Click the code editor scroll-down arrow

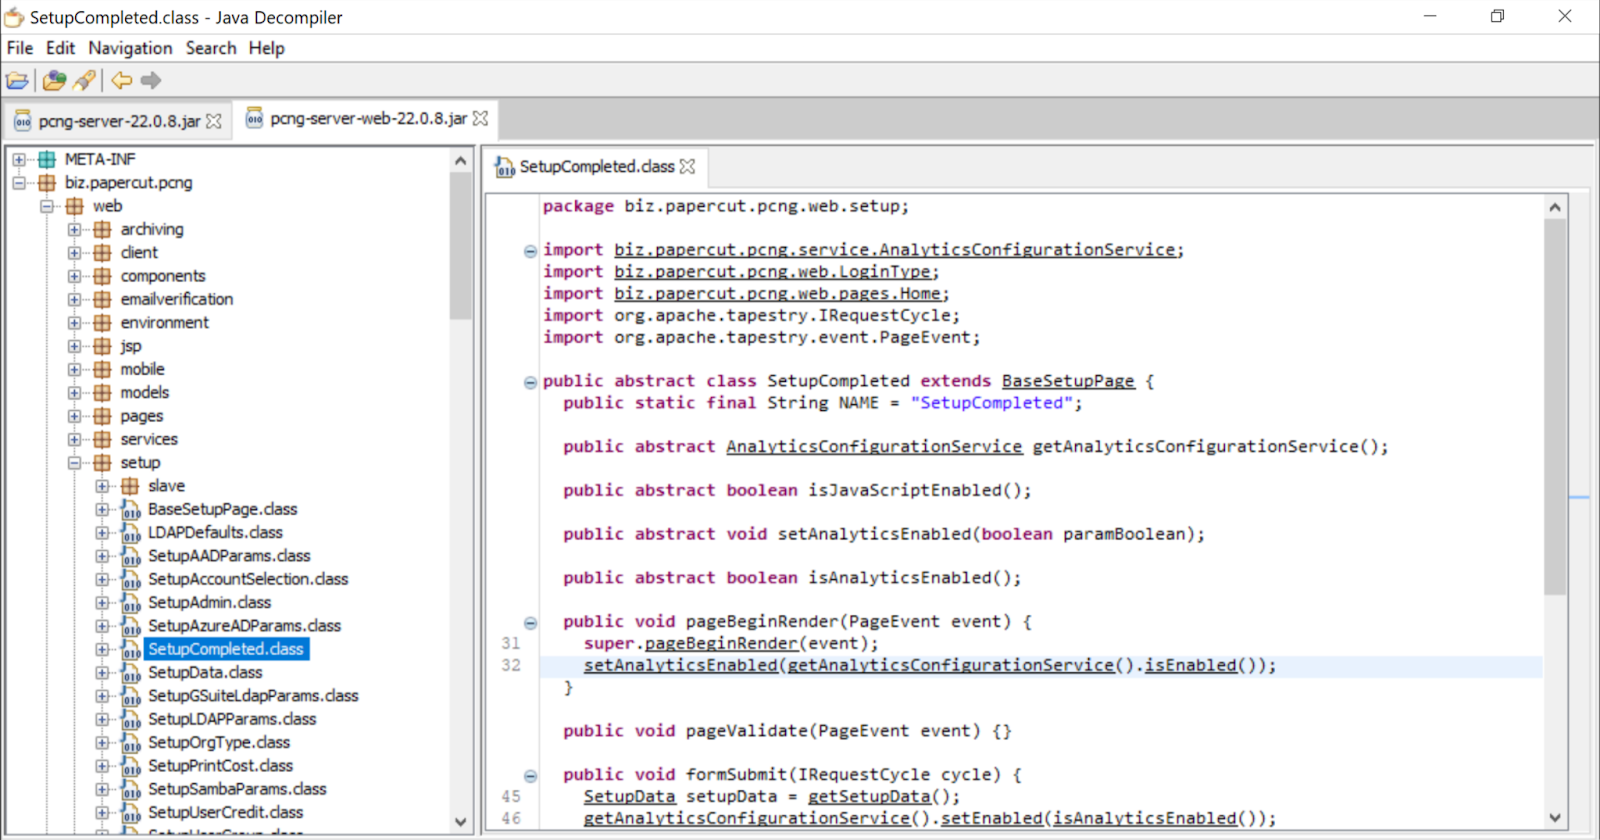point(1555,818)
